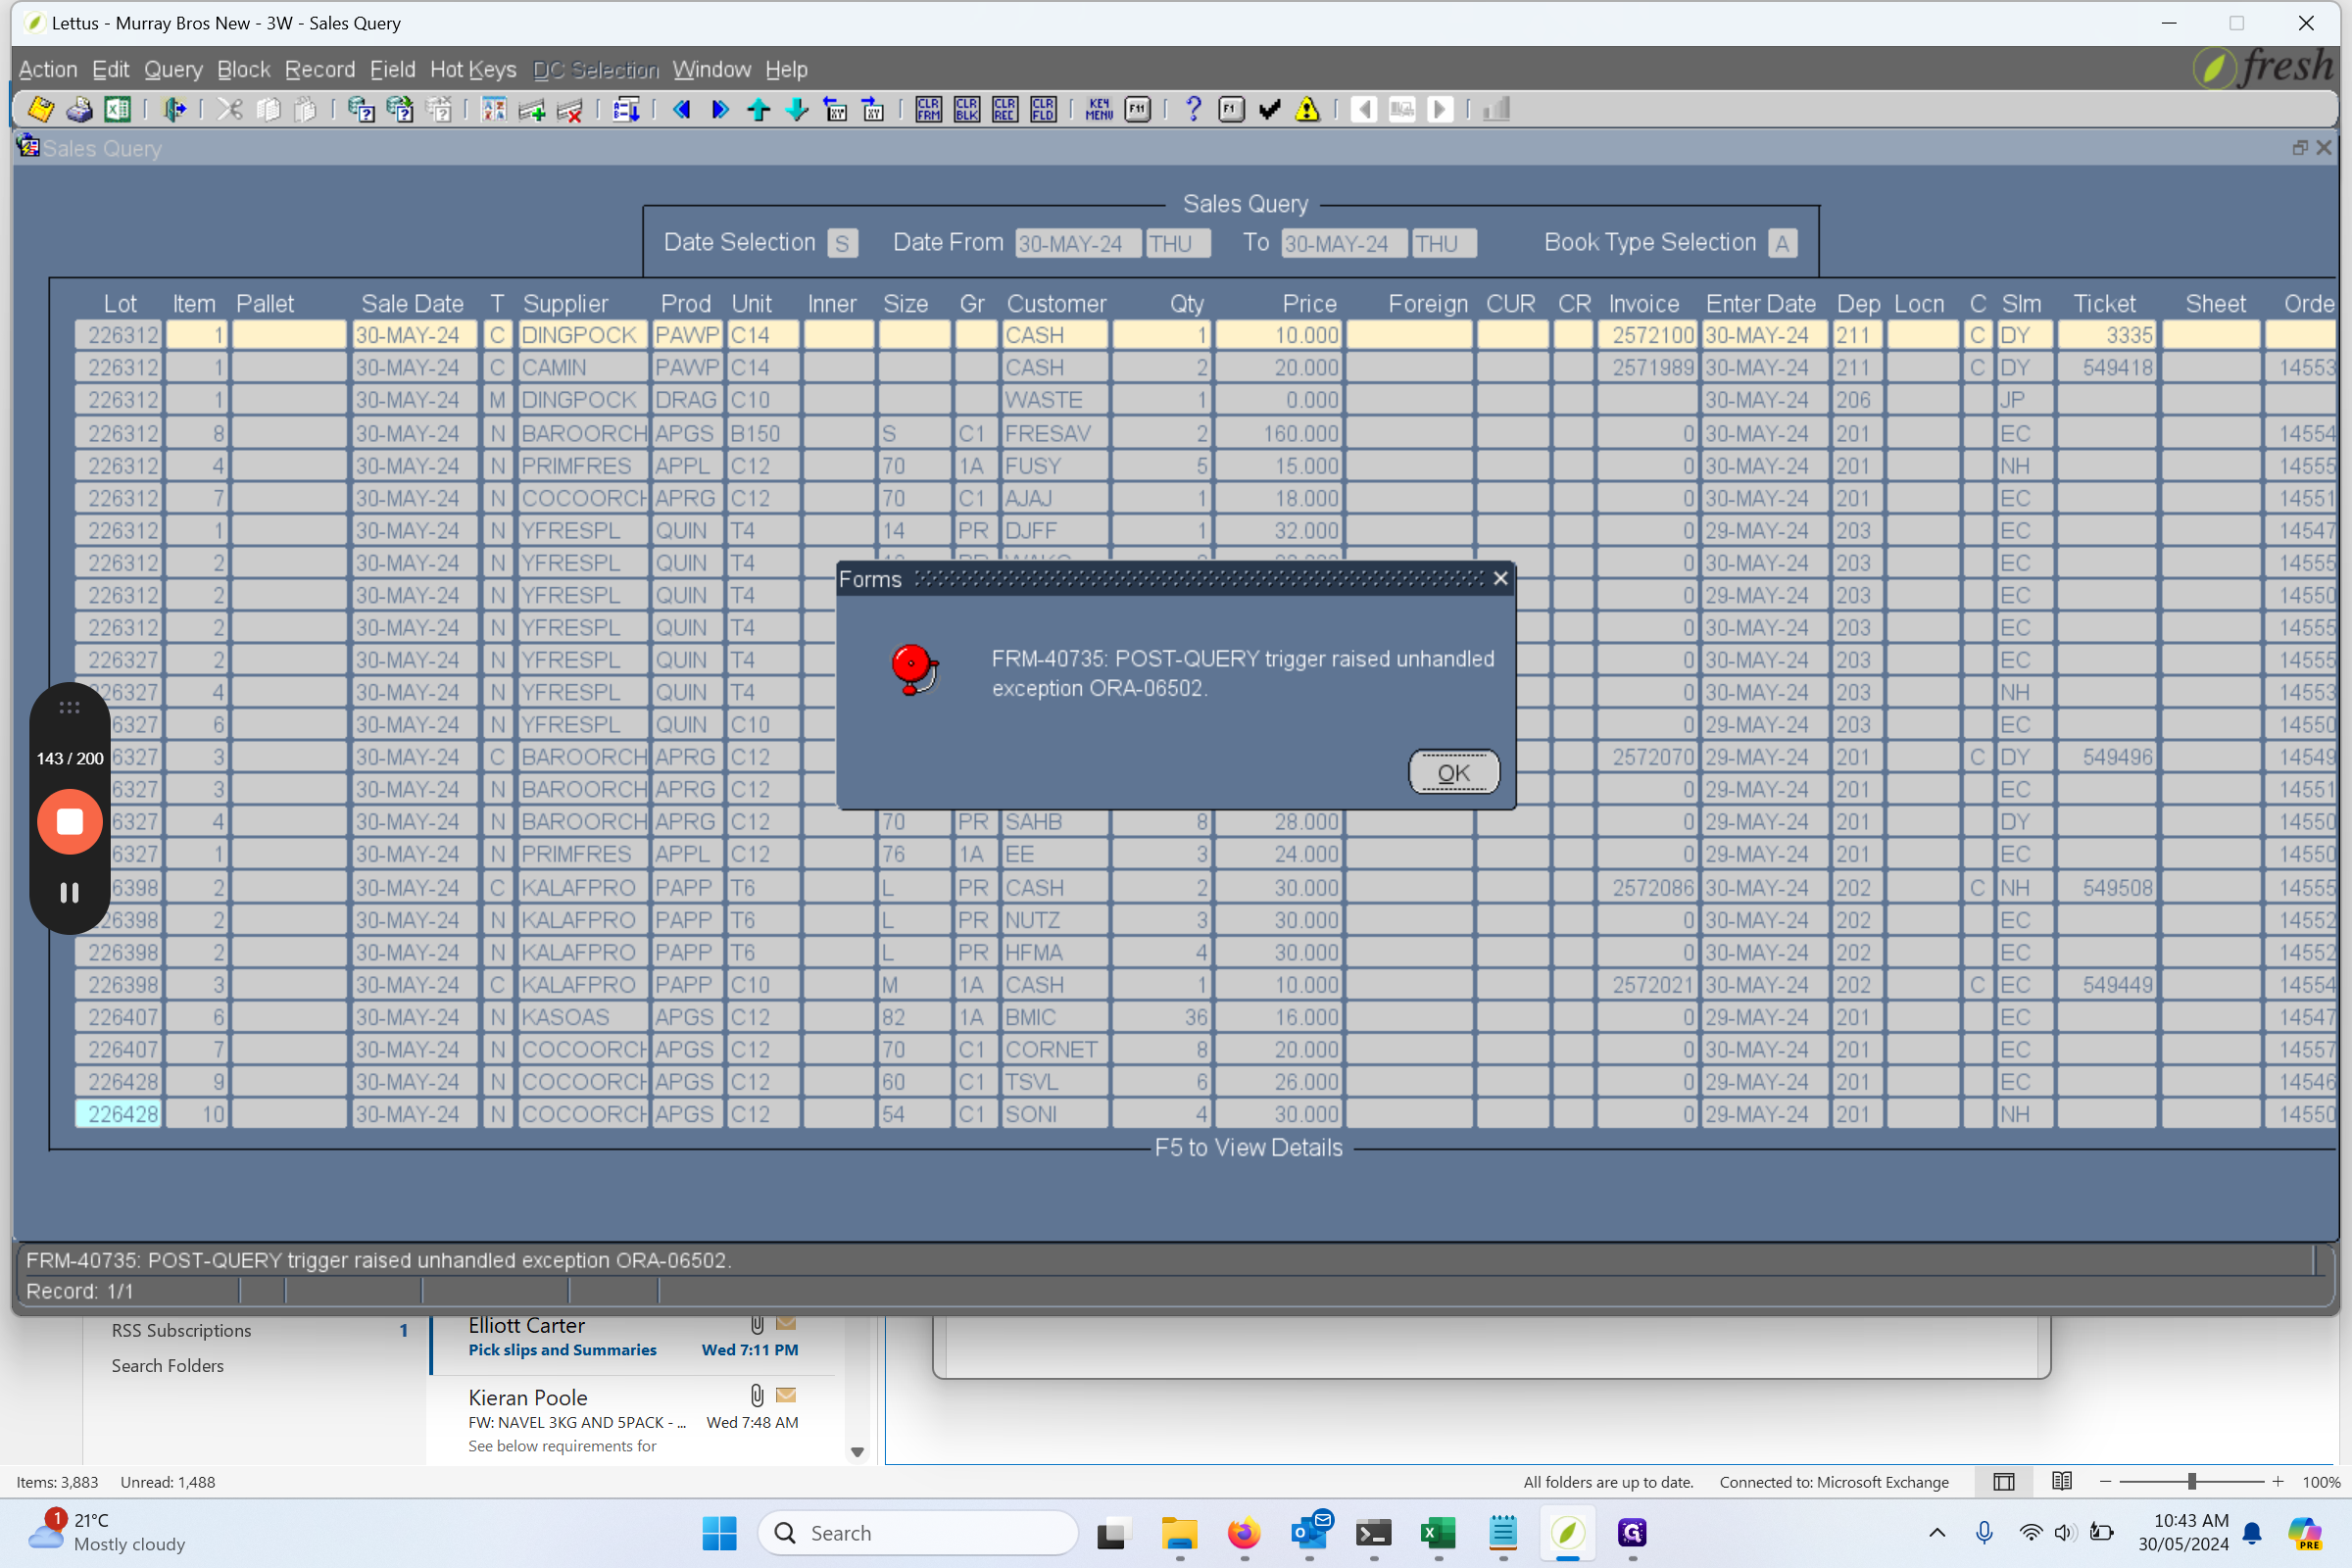
Task: Stop the screen recording
Action: (x=70, y=822)
